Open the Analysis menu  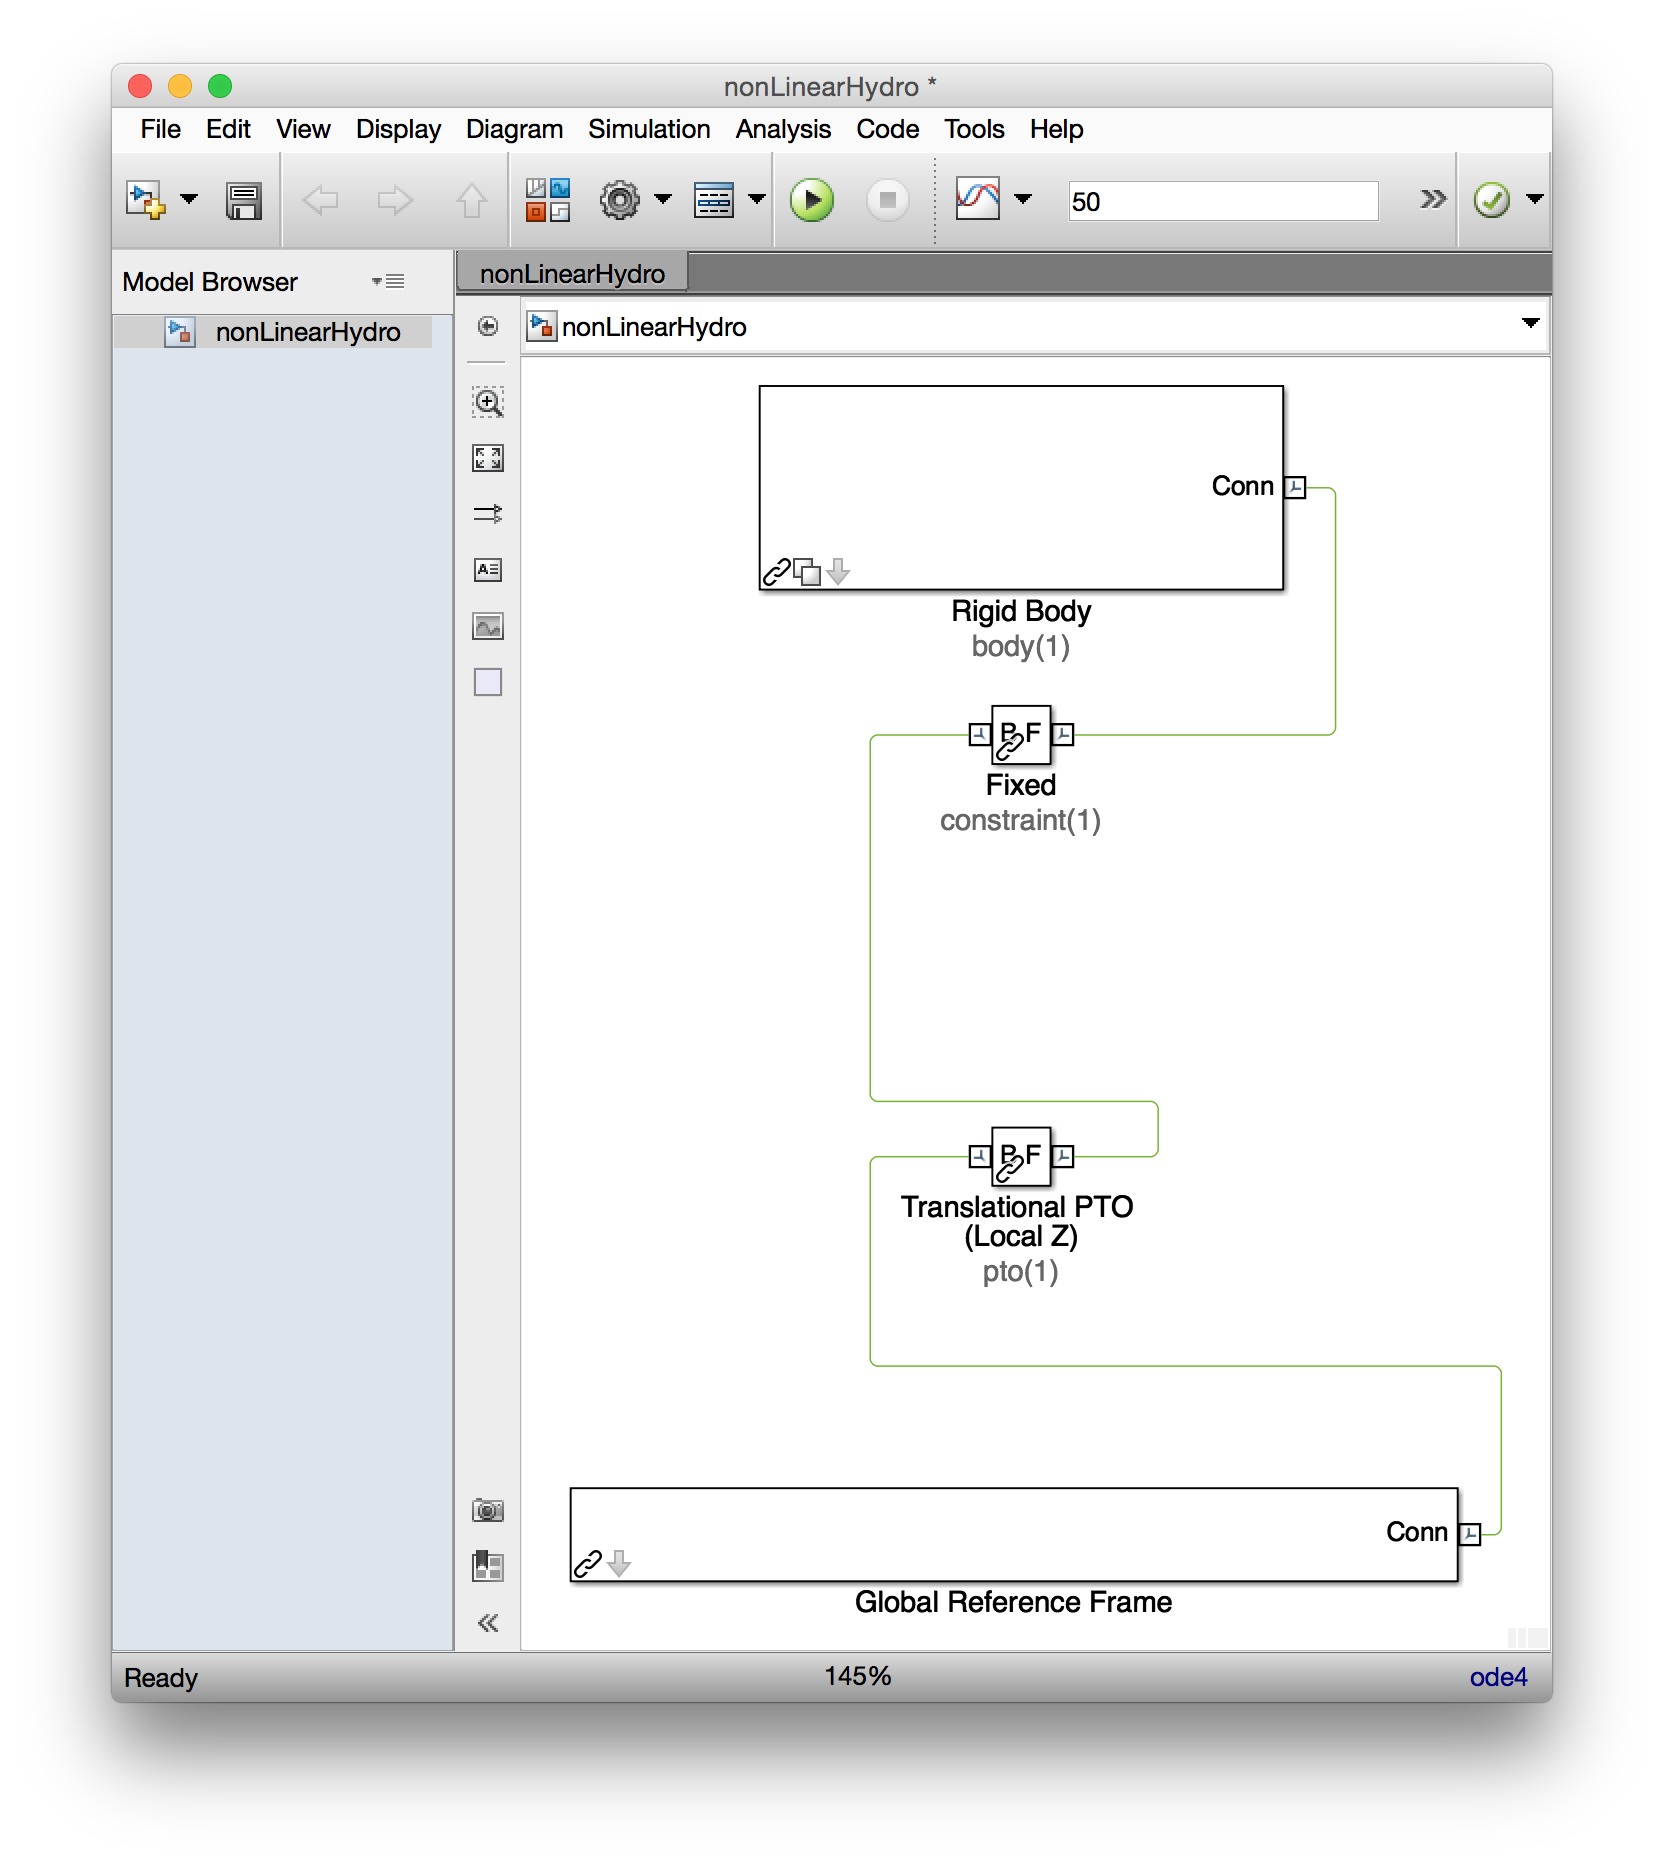click(x=783, y=129)
